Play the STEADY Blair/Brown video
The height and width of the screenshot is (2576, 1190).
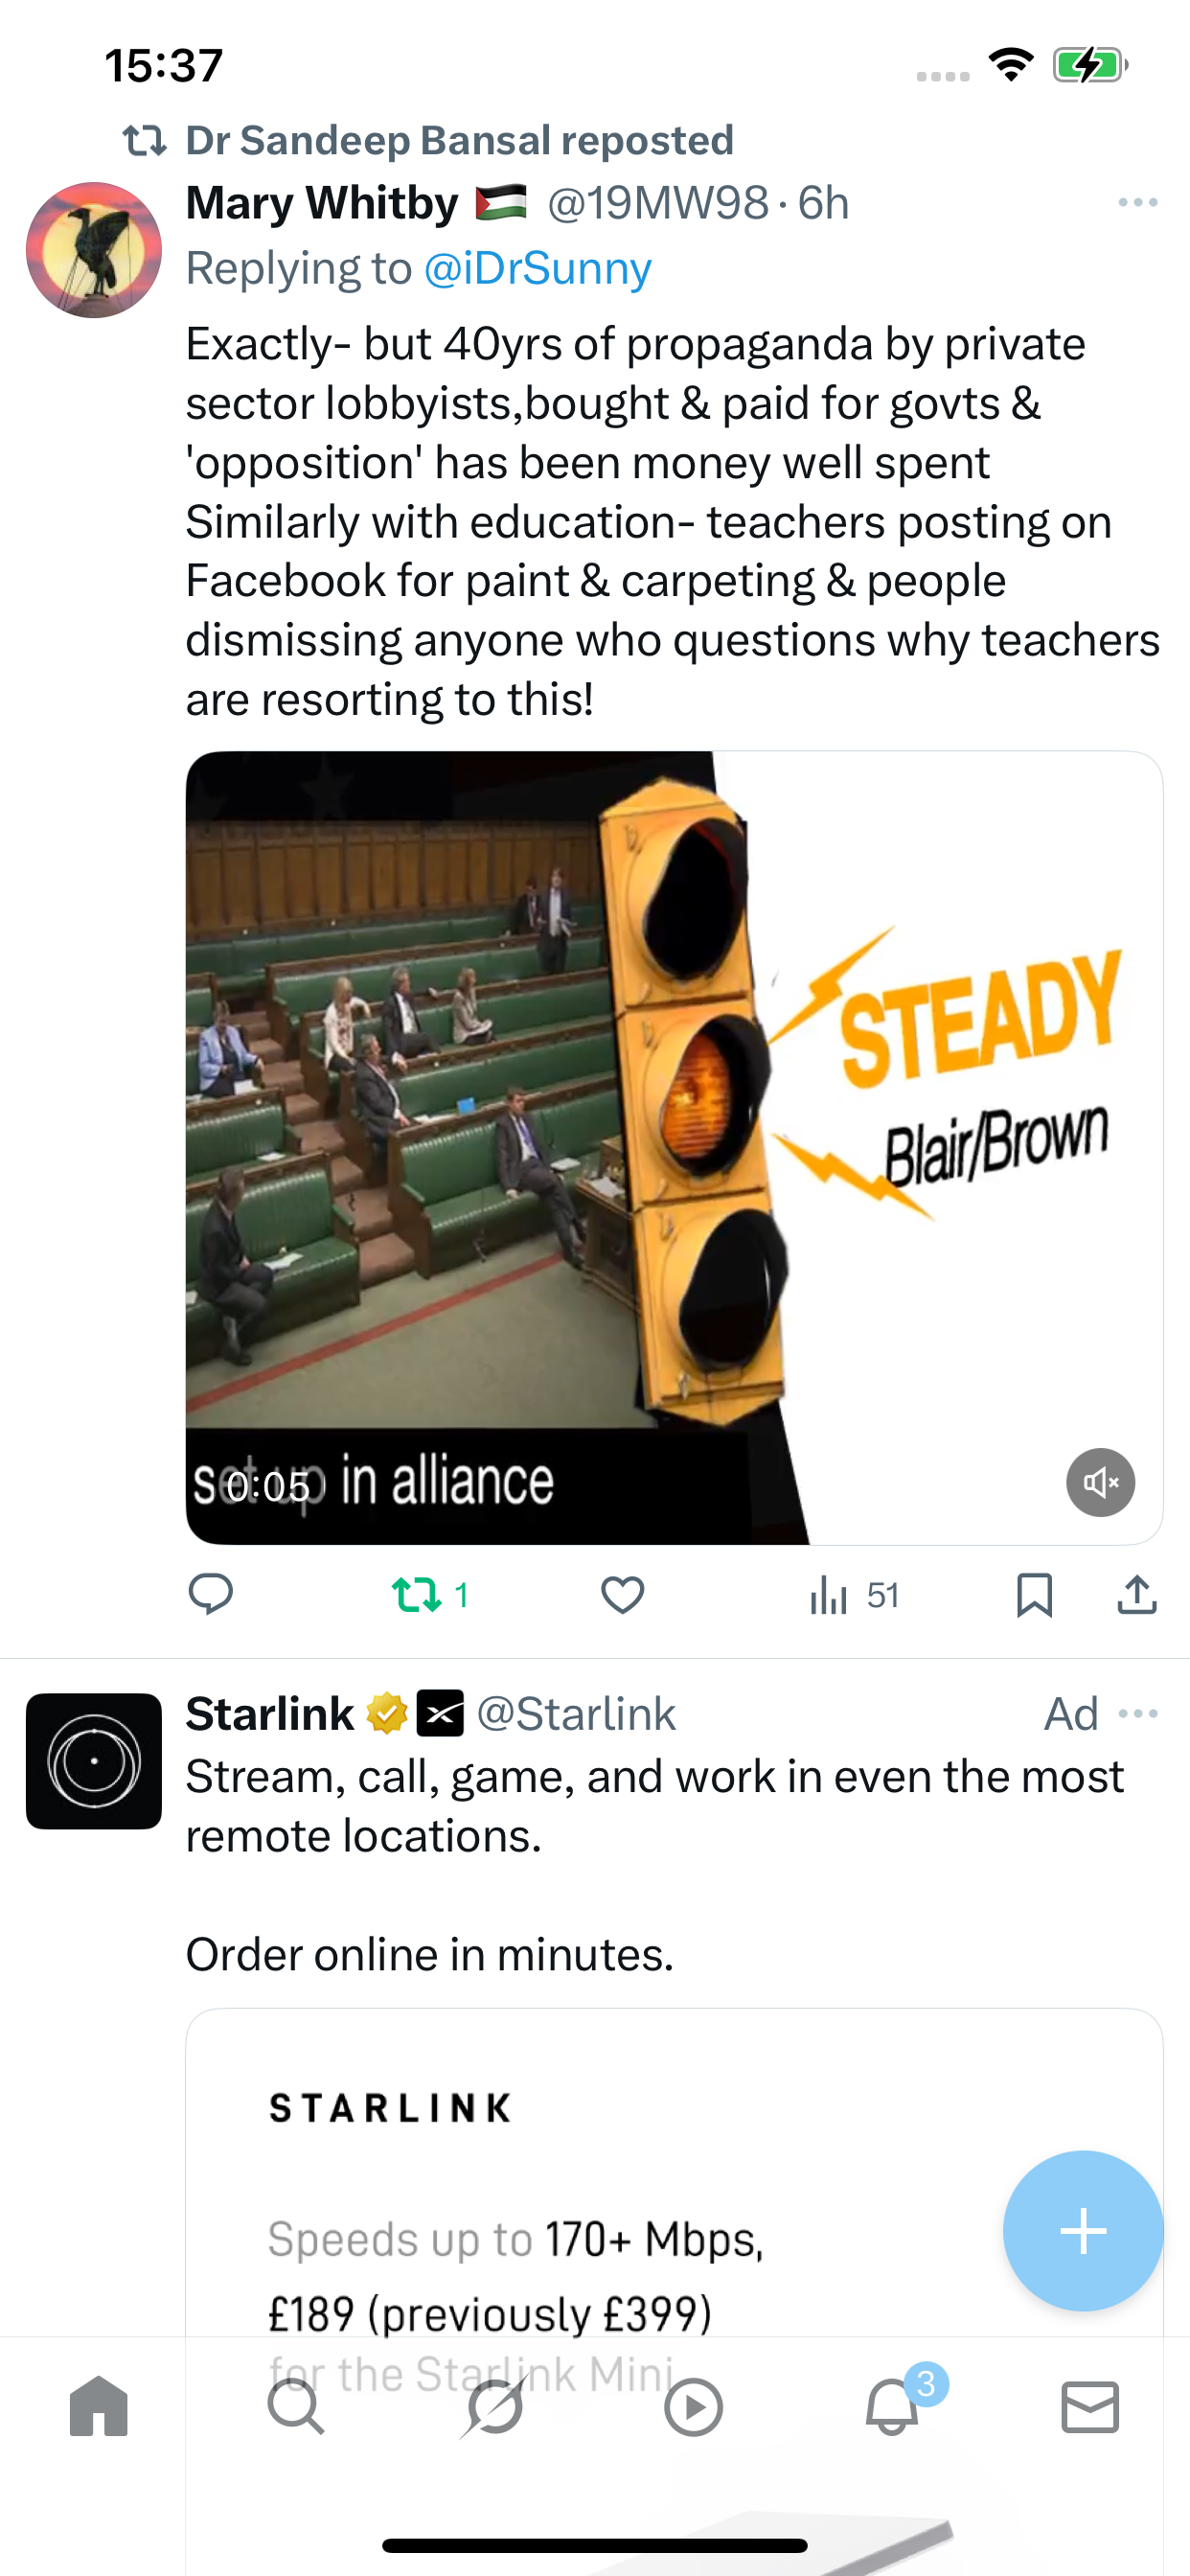pyautogui.click(x=674, y=1147)
